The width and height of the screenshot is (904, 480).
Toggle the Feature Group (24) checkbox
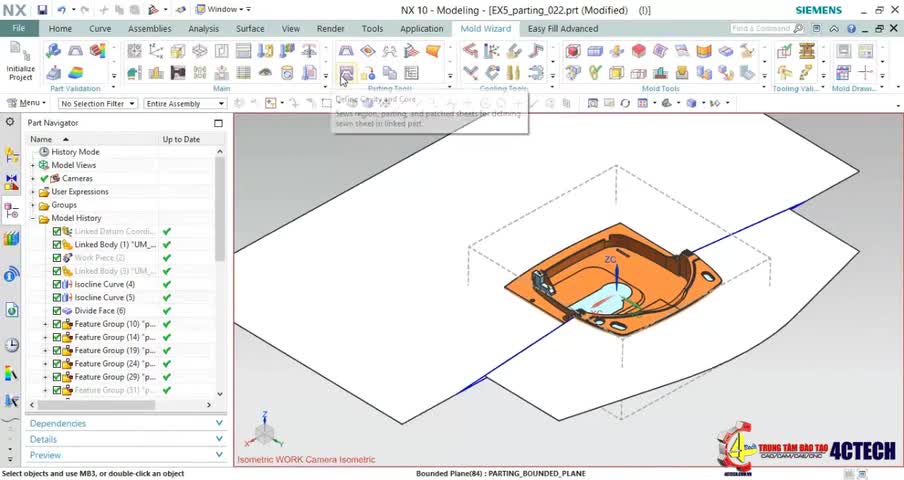coord(56,364)
